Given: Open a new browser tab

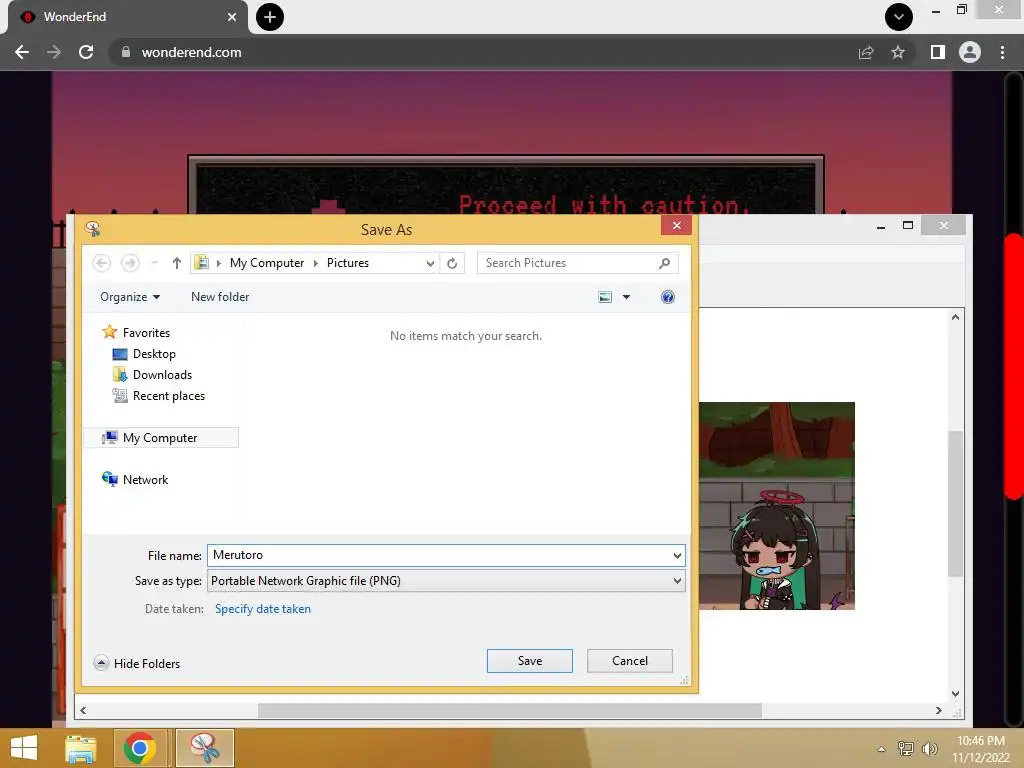Looking at the screenshot, I should coord(270,17).
